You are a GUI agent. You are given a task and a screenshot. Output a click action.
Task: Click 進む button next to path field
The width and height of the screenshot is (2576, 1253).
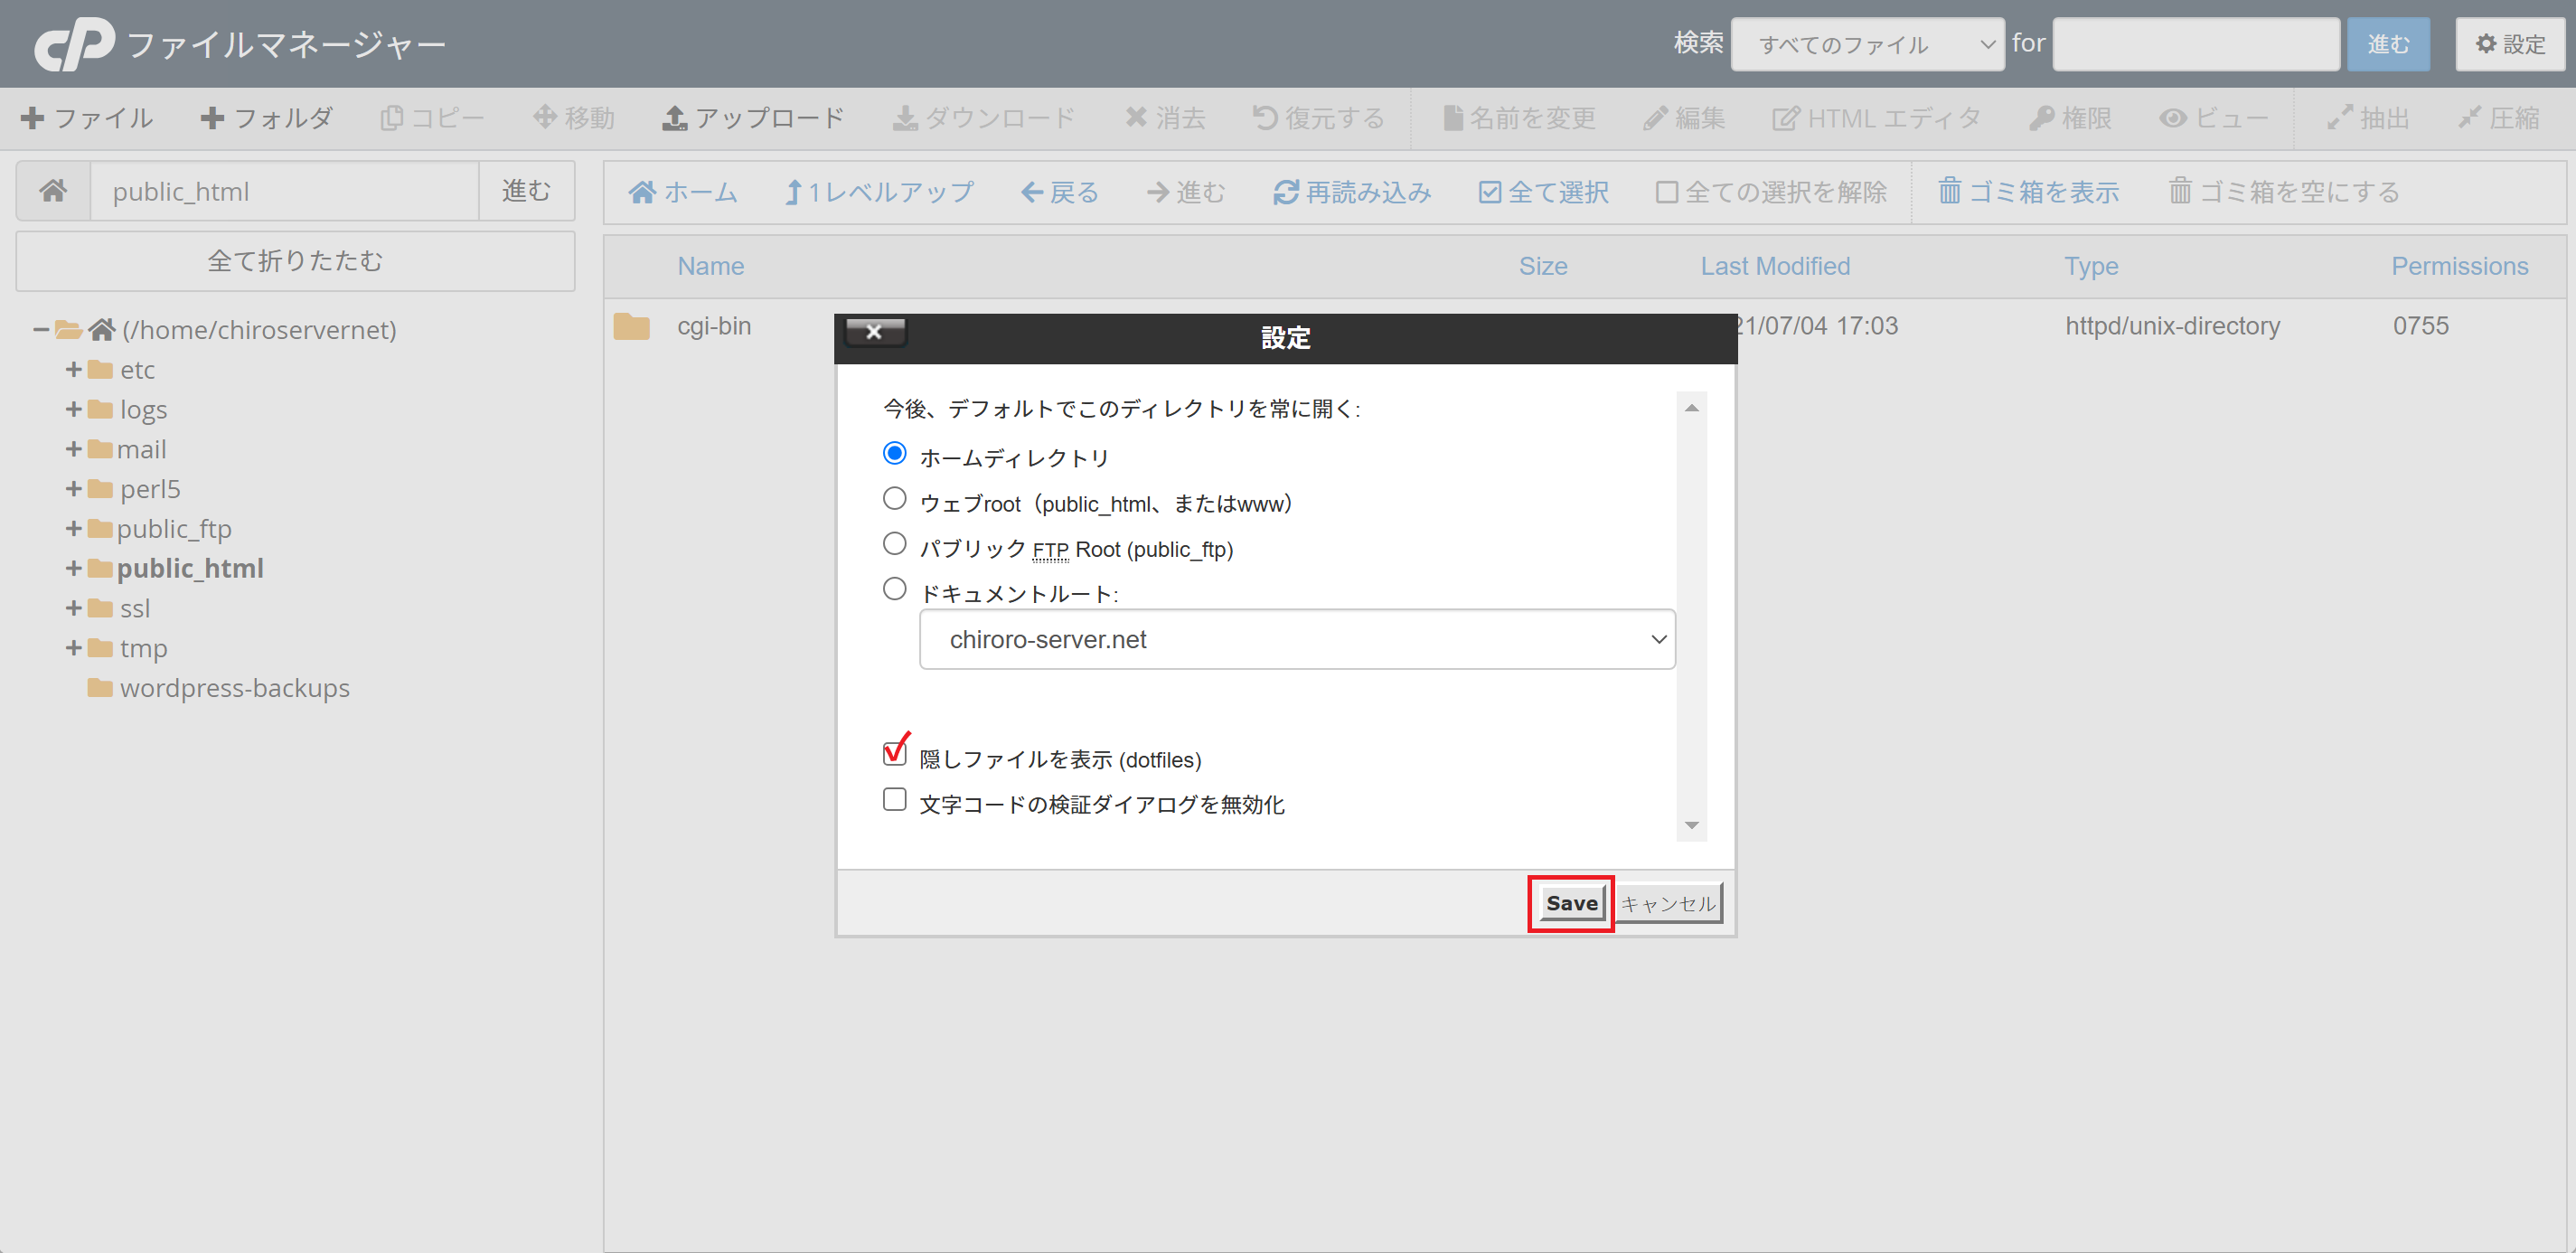point(526,190)
